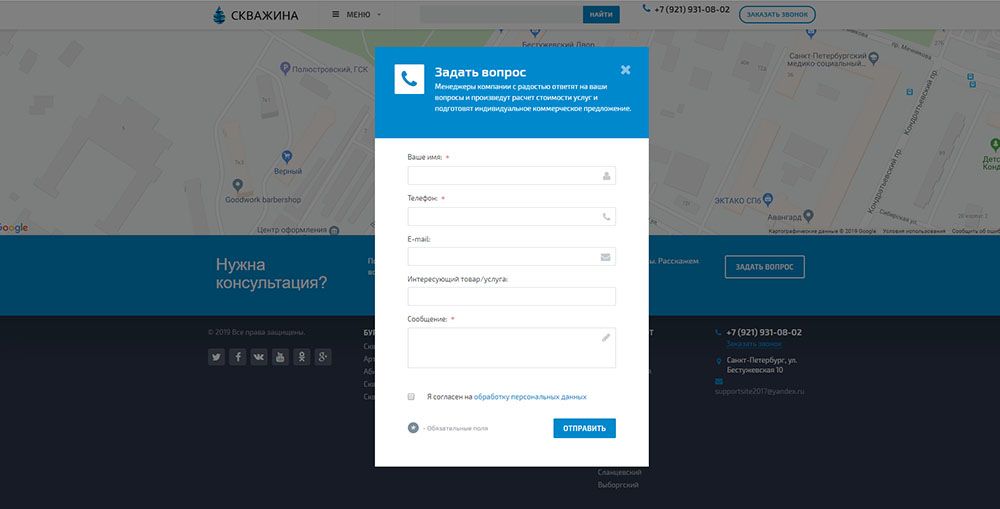Check the personal data consent checkbox
The image size is (1000, 509).
[411, 397]
